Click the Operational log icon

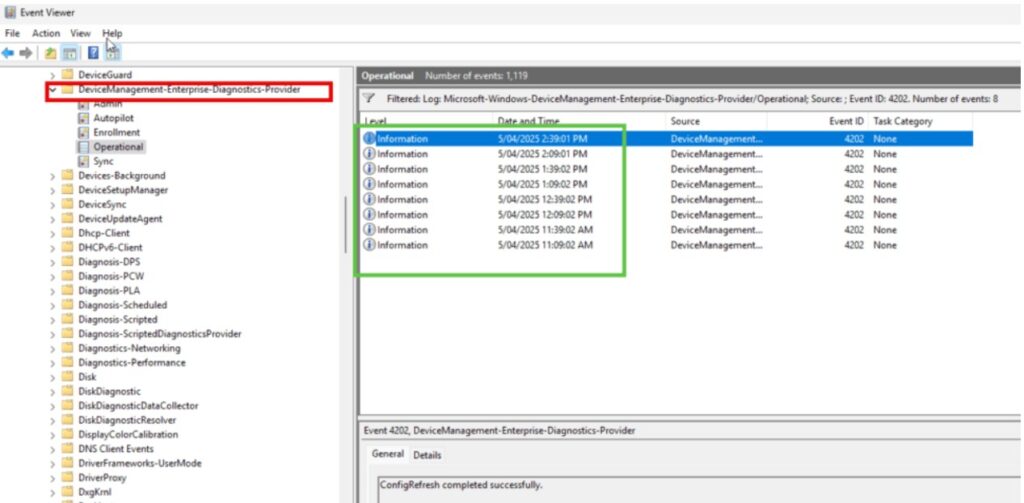[x=83, y=147]
